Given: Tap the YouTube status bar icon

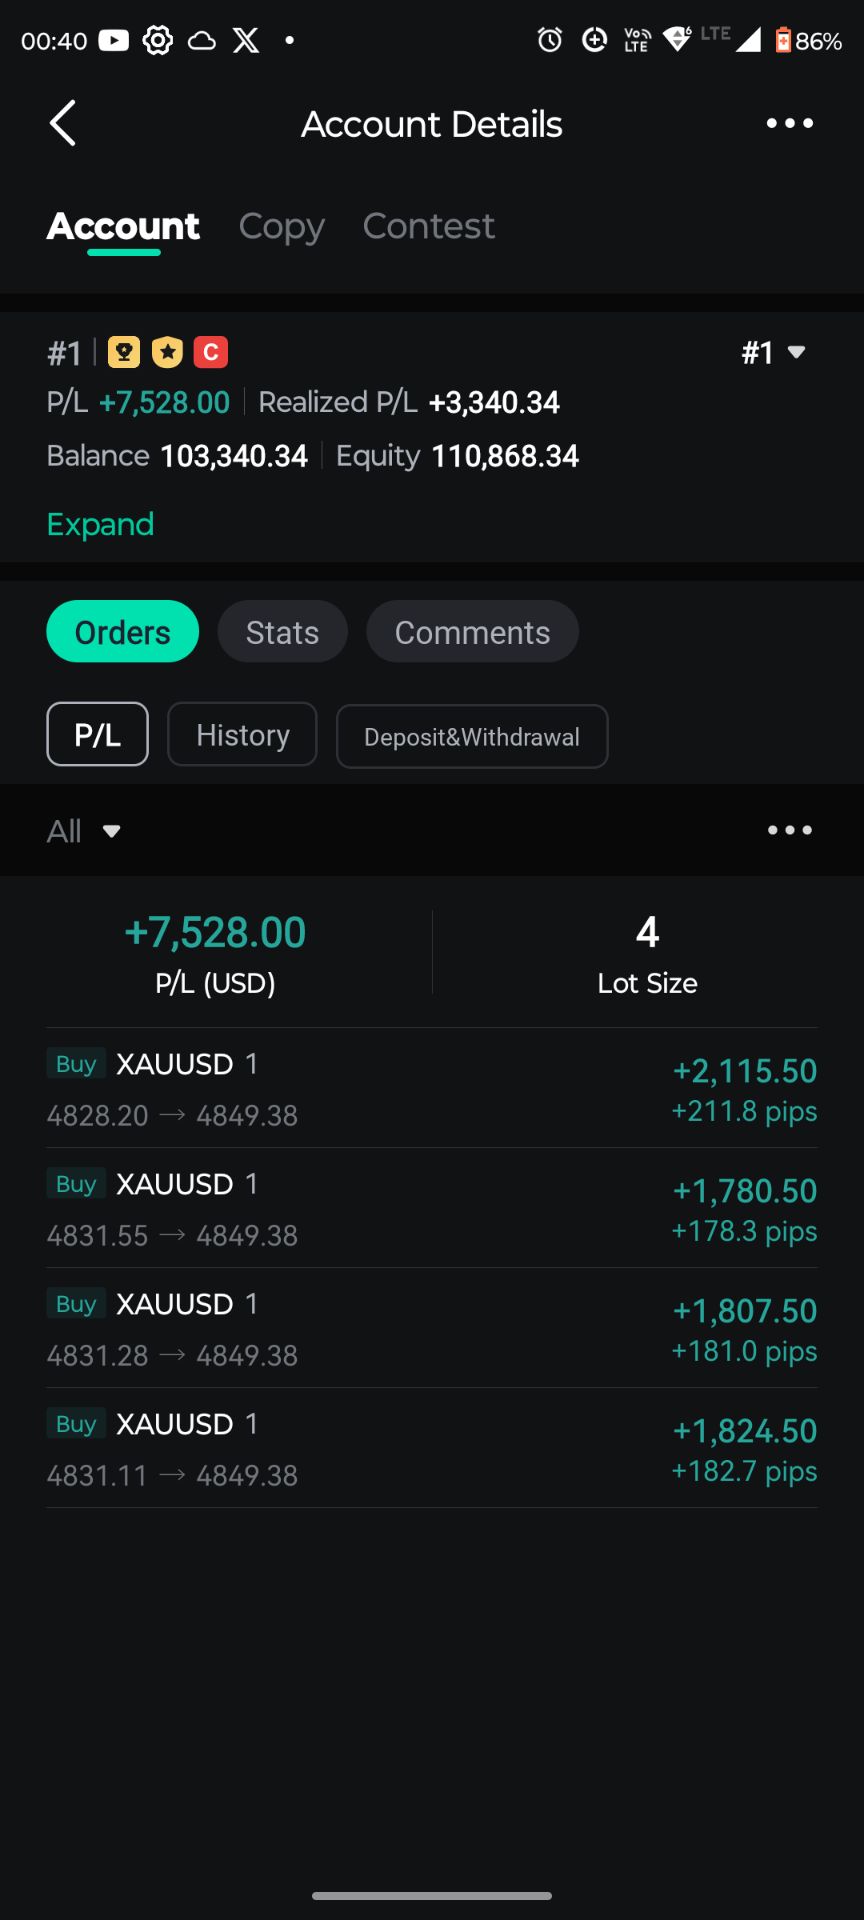Looking at the screenshot, I should (x=113, y=40).
